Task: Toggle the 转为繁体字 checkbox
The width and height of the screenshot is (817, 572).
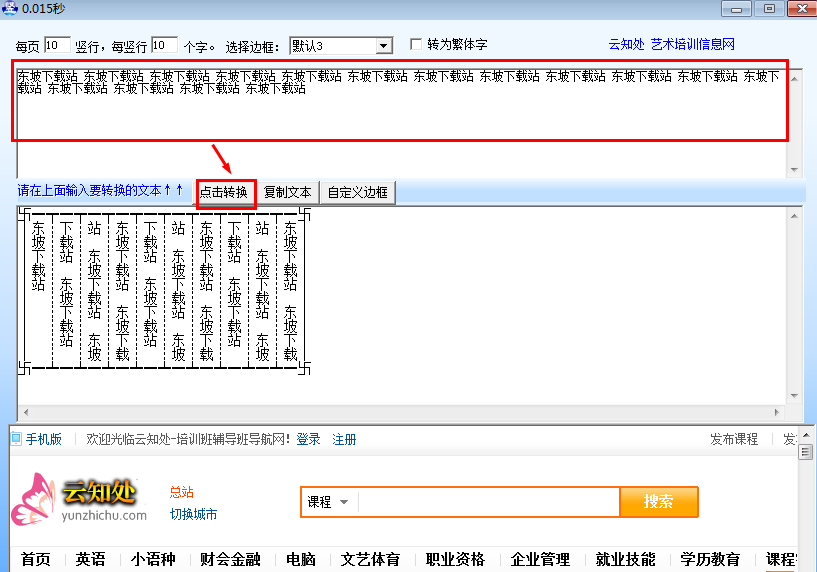Action: [416, 44]
